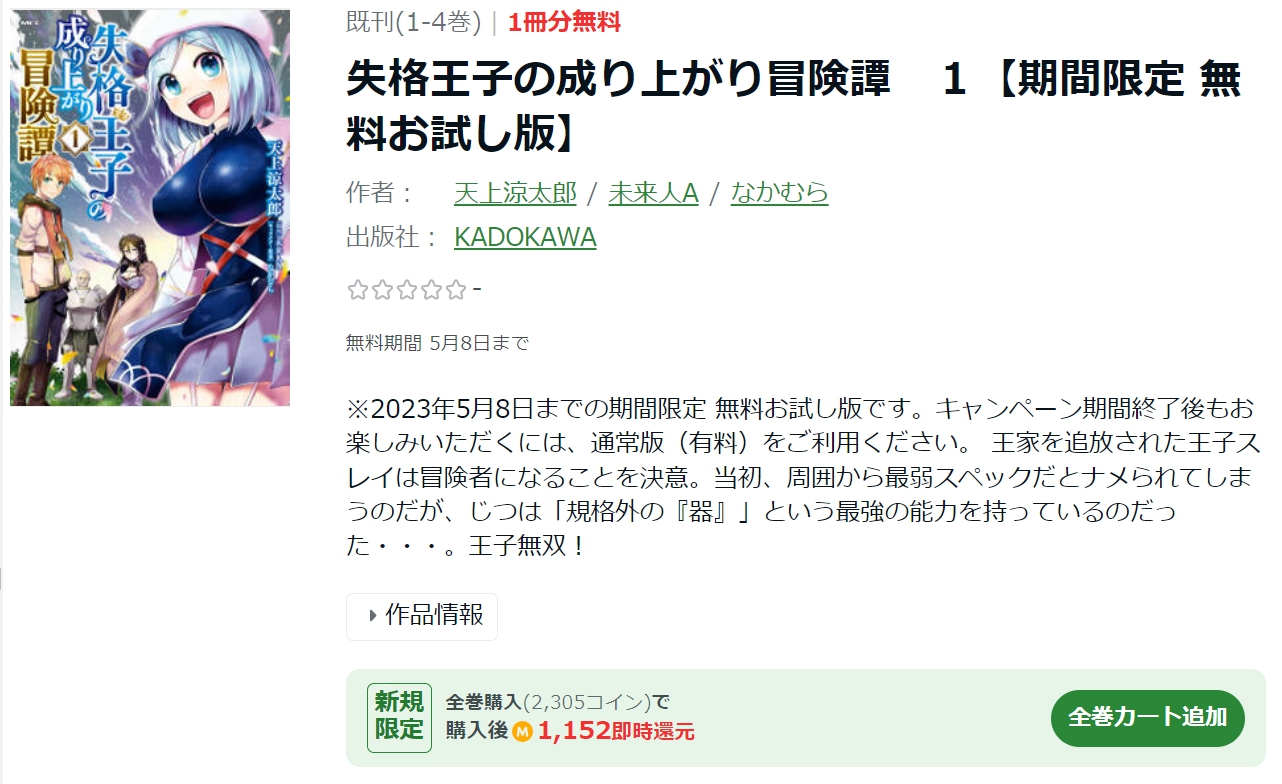Click the 1,152即時還元 reward text
Image resolution: width=1282 pixels, height=784 pixels.
[616, 732]
